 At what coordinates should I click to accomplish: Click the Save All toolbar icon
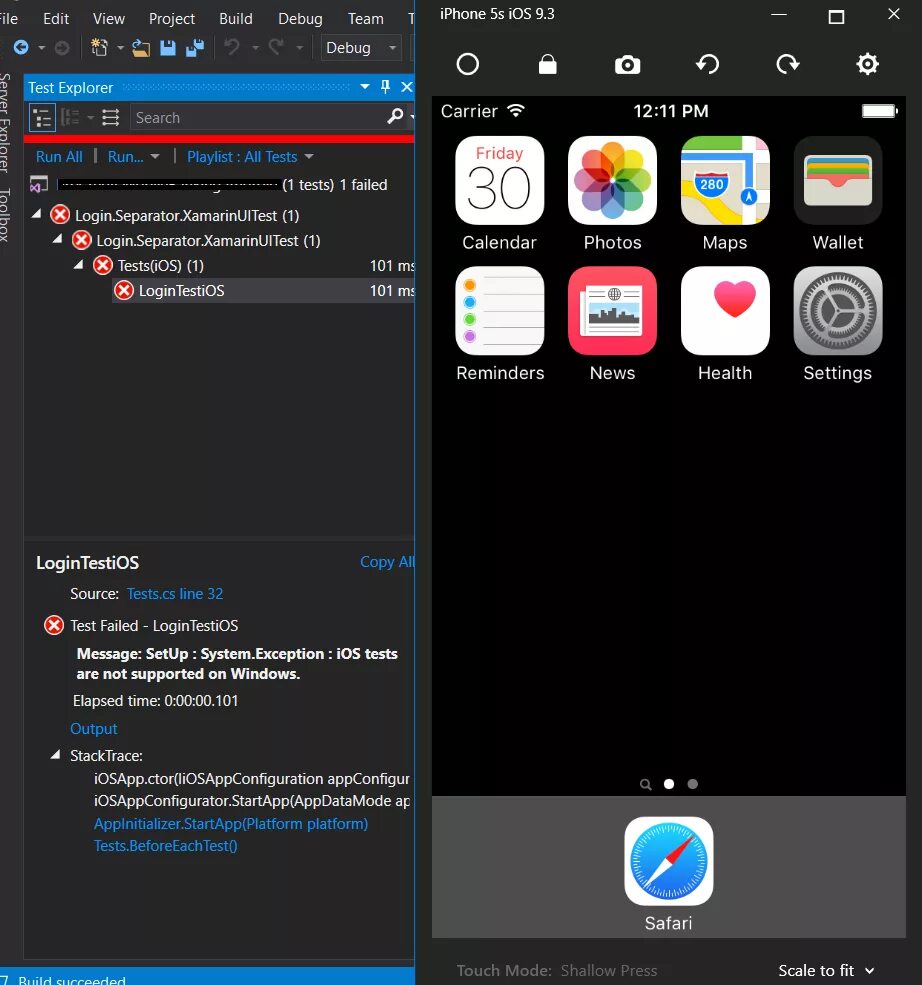tap(195, 48)
